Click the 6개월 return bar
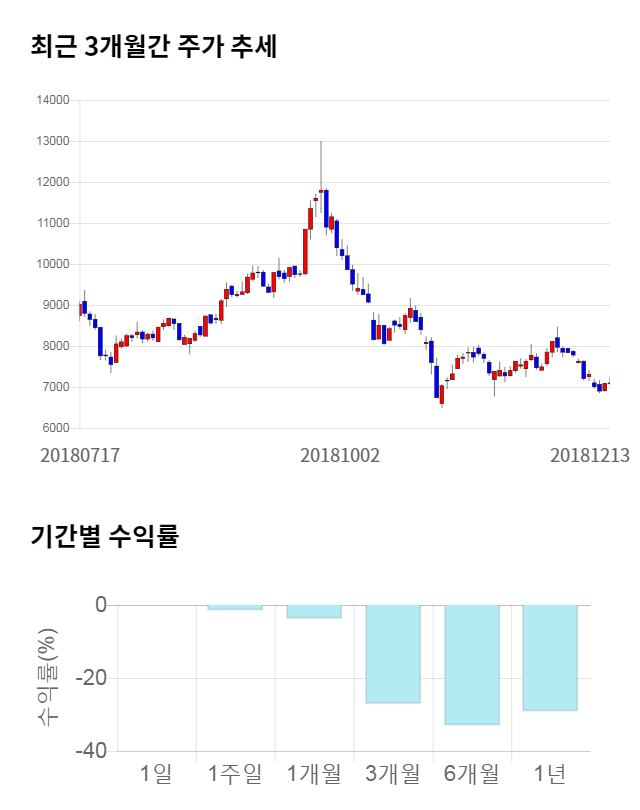 [472, 664]
